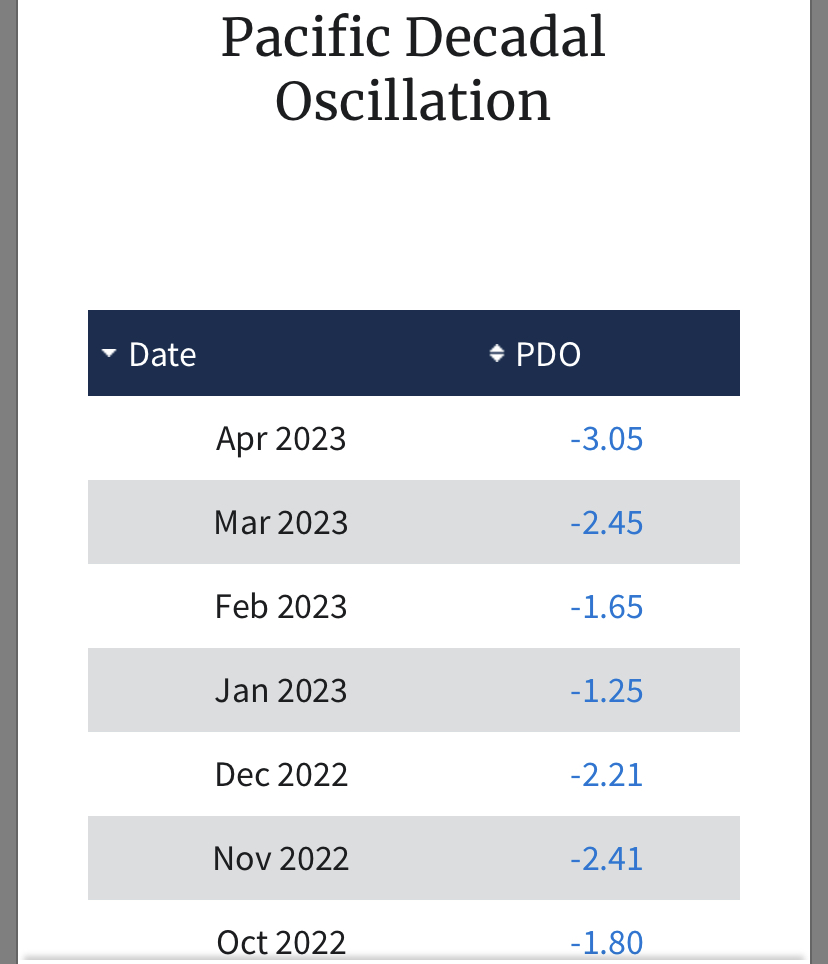The image size is (828, 964).
Task: Select the Nov 2022 date cell
Action: [281, 859]
